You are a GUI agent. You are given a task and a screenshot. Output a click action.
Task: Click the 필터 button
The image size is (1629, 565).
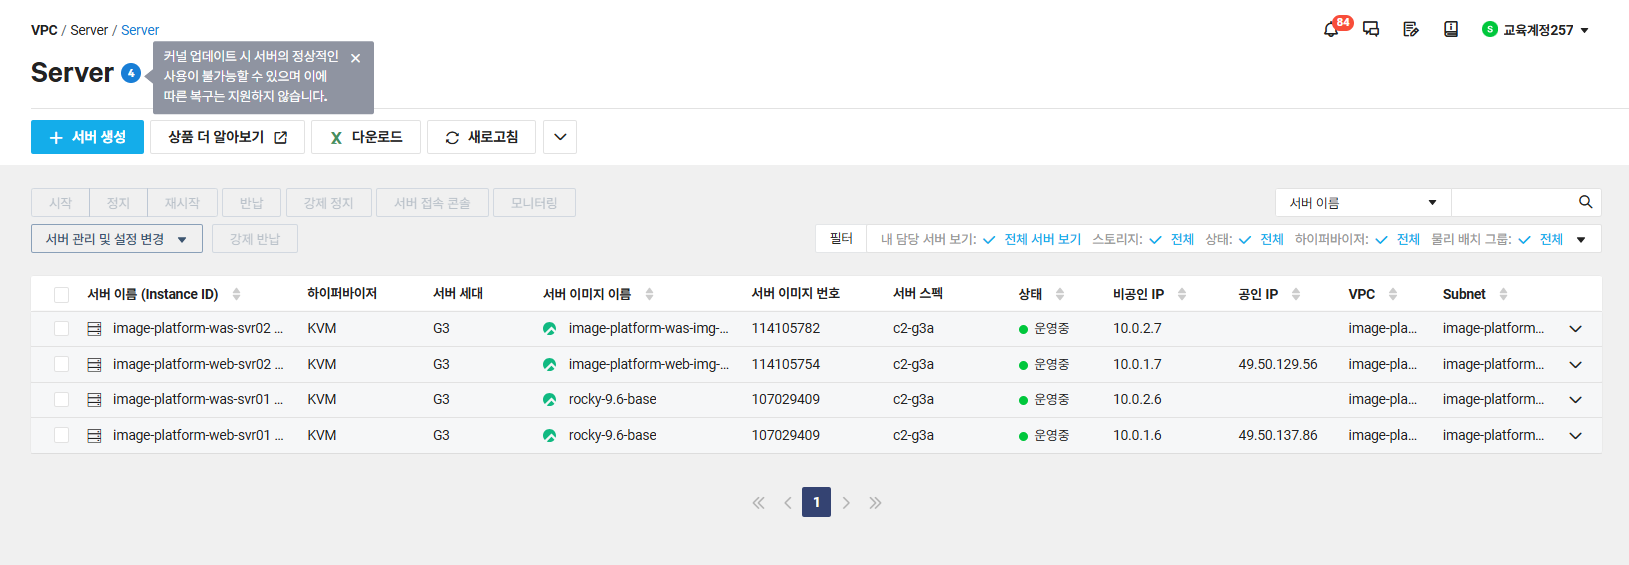point(841,239)
